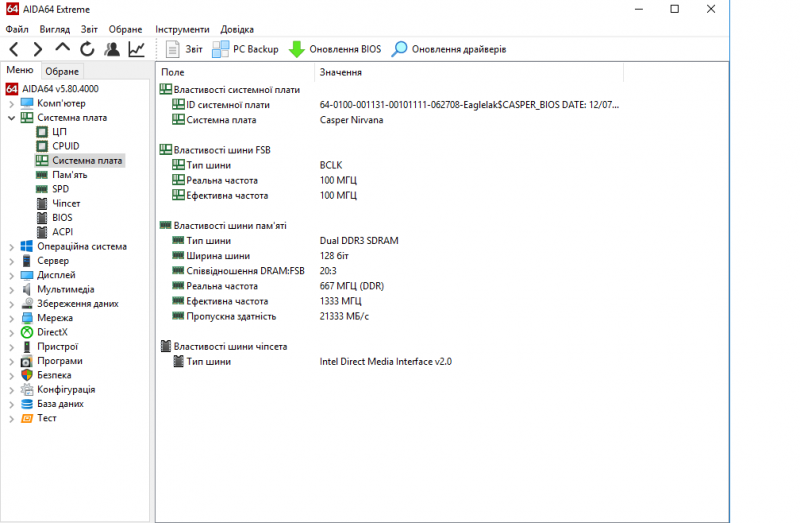
Task: Click the Forward navigation arrow
Action: pos(38,49)
